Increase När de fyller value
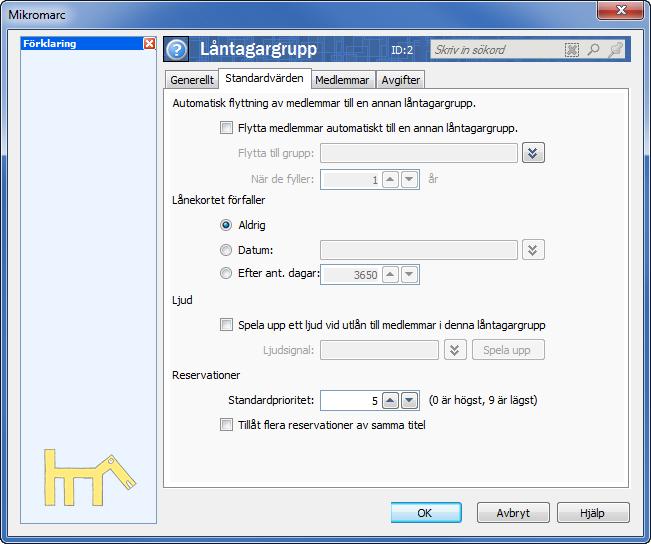This screenshot has height=544, width=651. pyautogui.click(x=390, y=179)
